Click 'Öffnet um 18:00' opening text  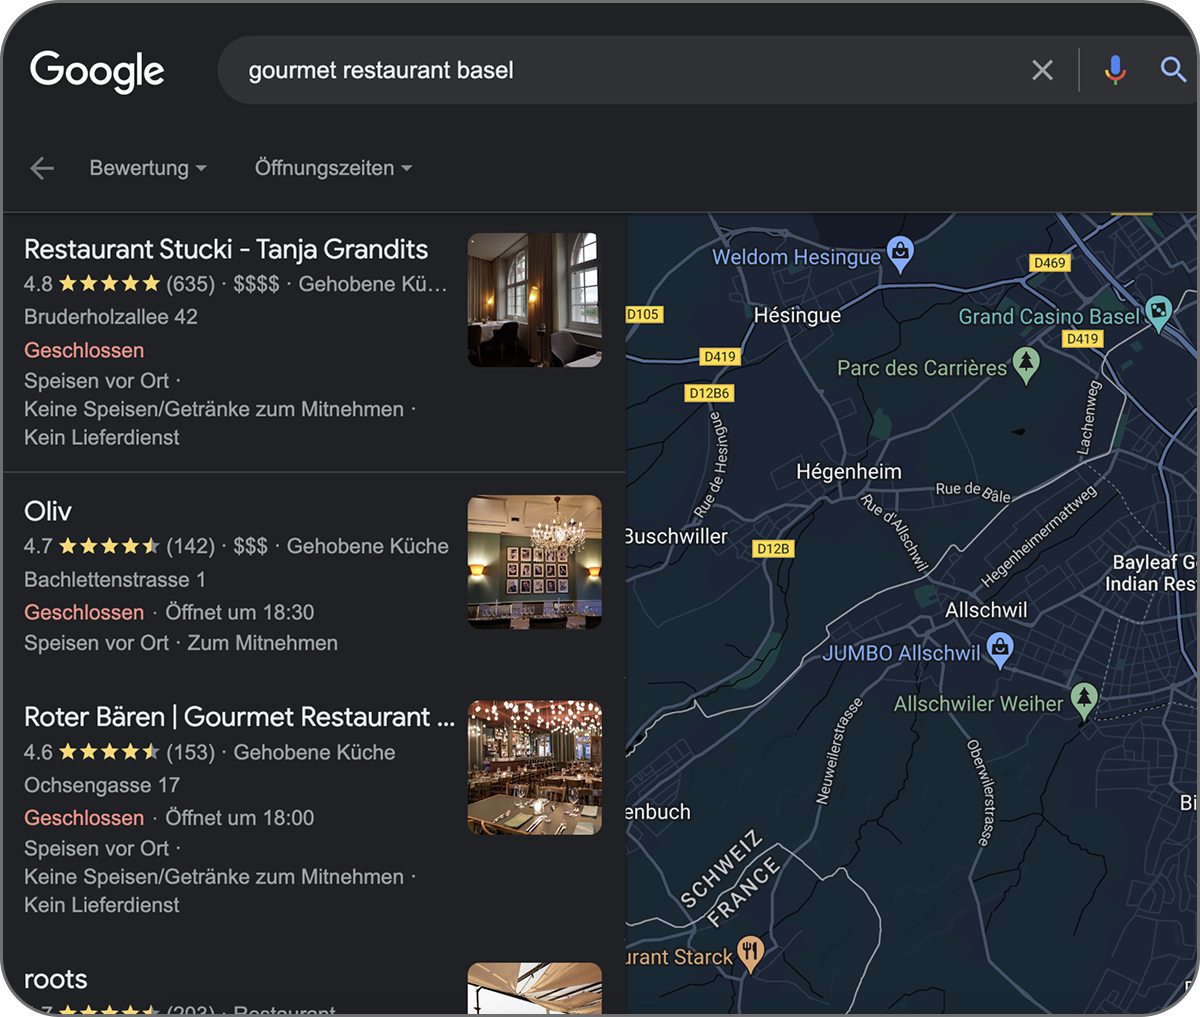tap(240, 818)
